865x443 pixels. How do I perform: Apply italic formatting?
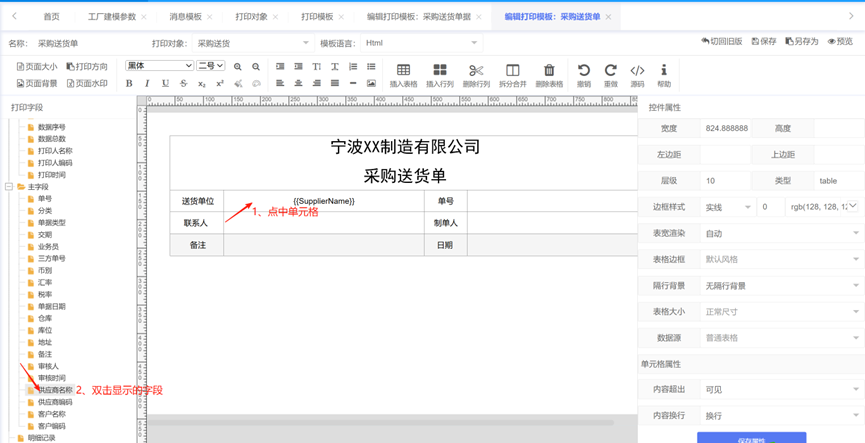coord(147,83)
